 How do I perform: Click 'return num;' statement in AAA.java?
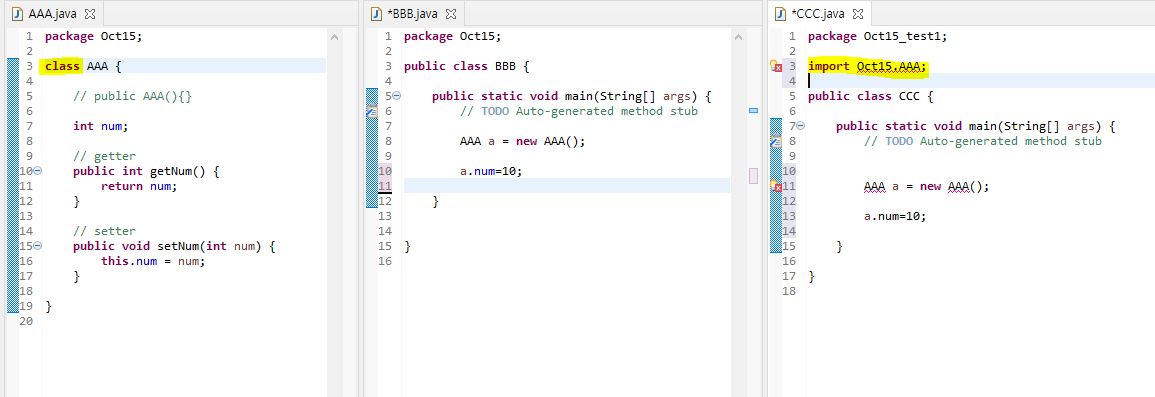pos(139,186)
